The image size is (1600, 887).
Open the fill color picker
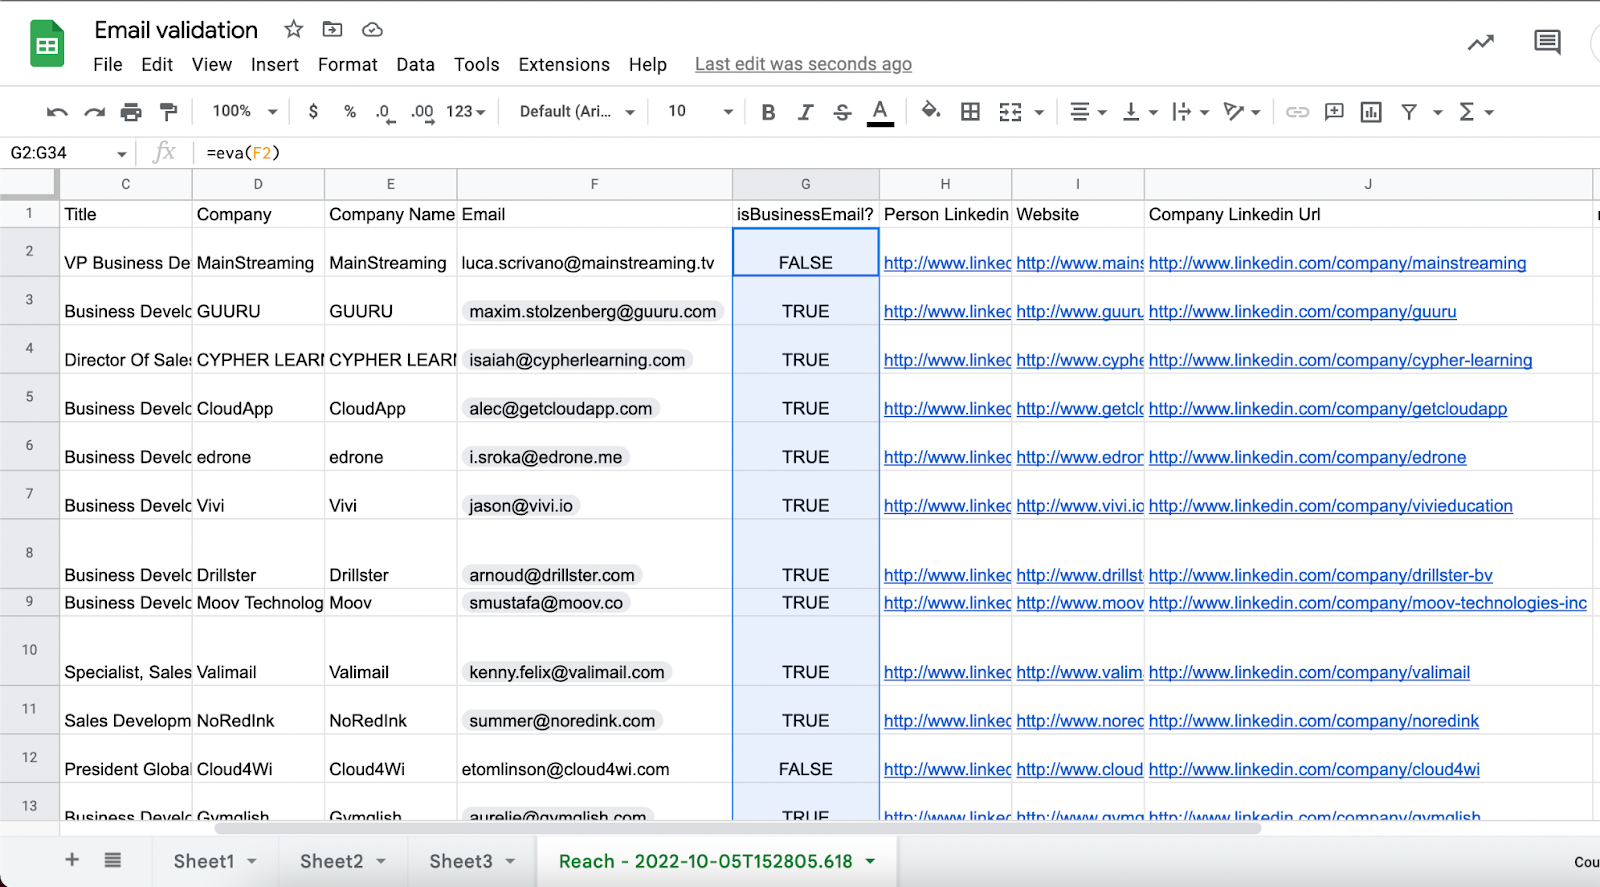tap(930, 111)
